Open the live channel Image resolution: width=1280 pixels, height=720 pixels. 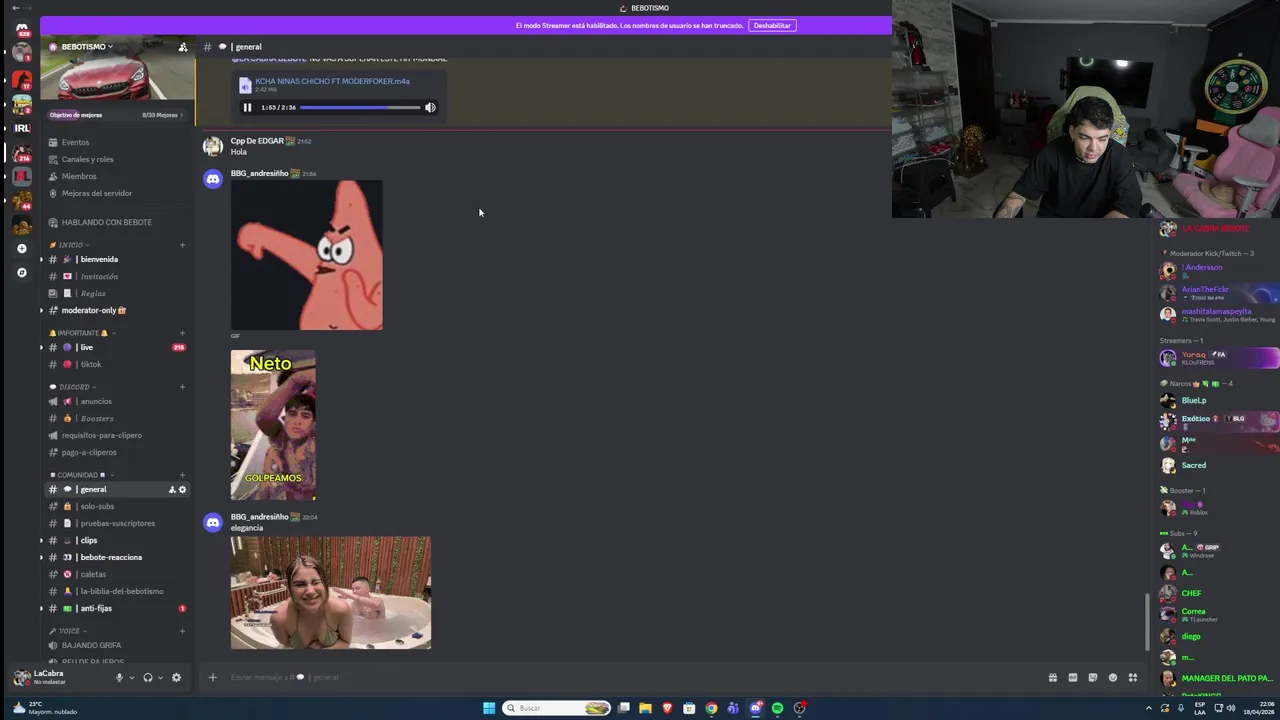tap(118, 347)
